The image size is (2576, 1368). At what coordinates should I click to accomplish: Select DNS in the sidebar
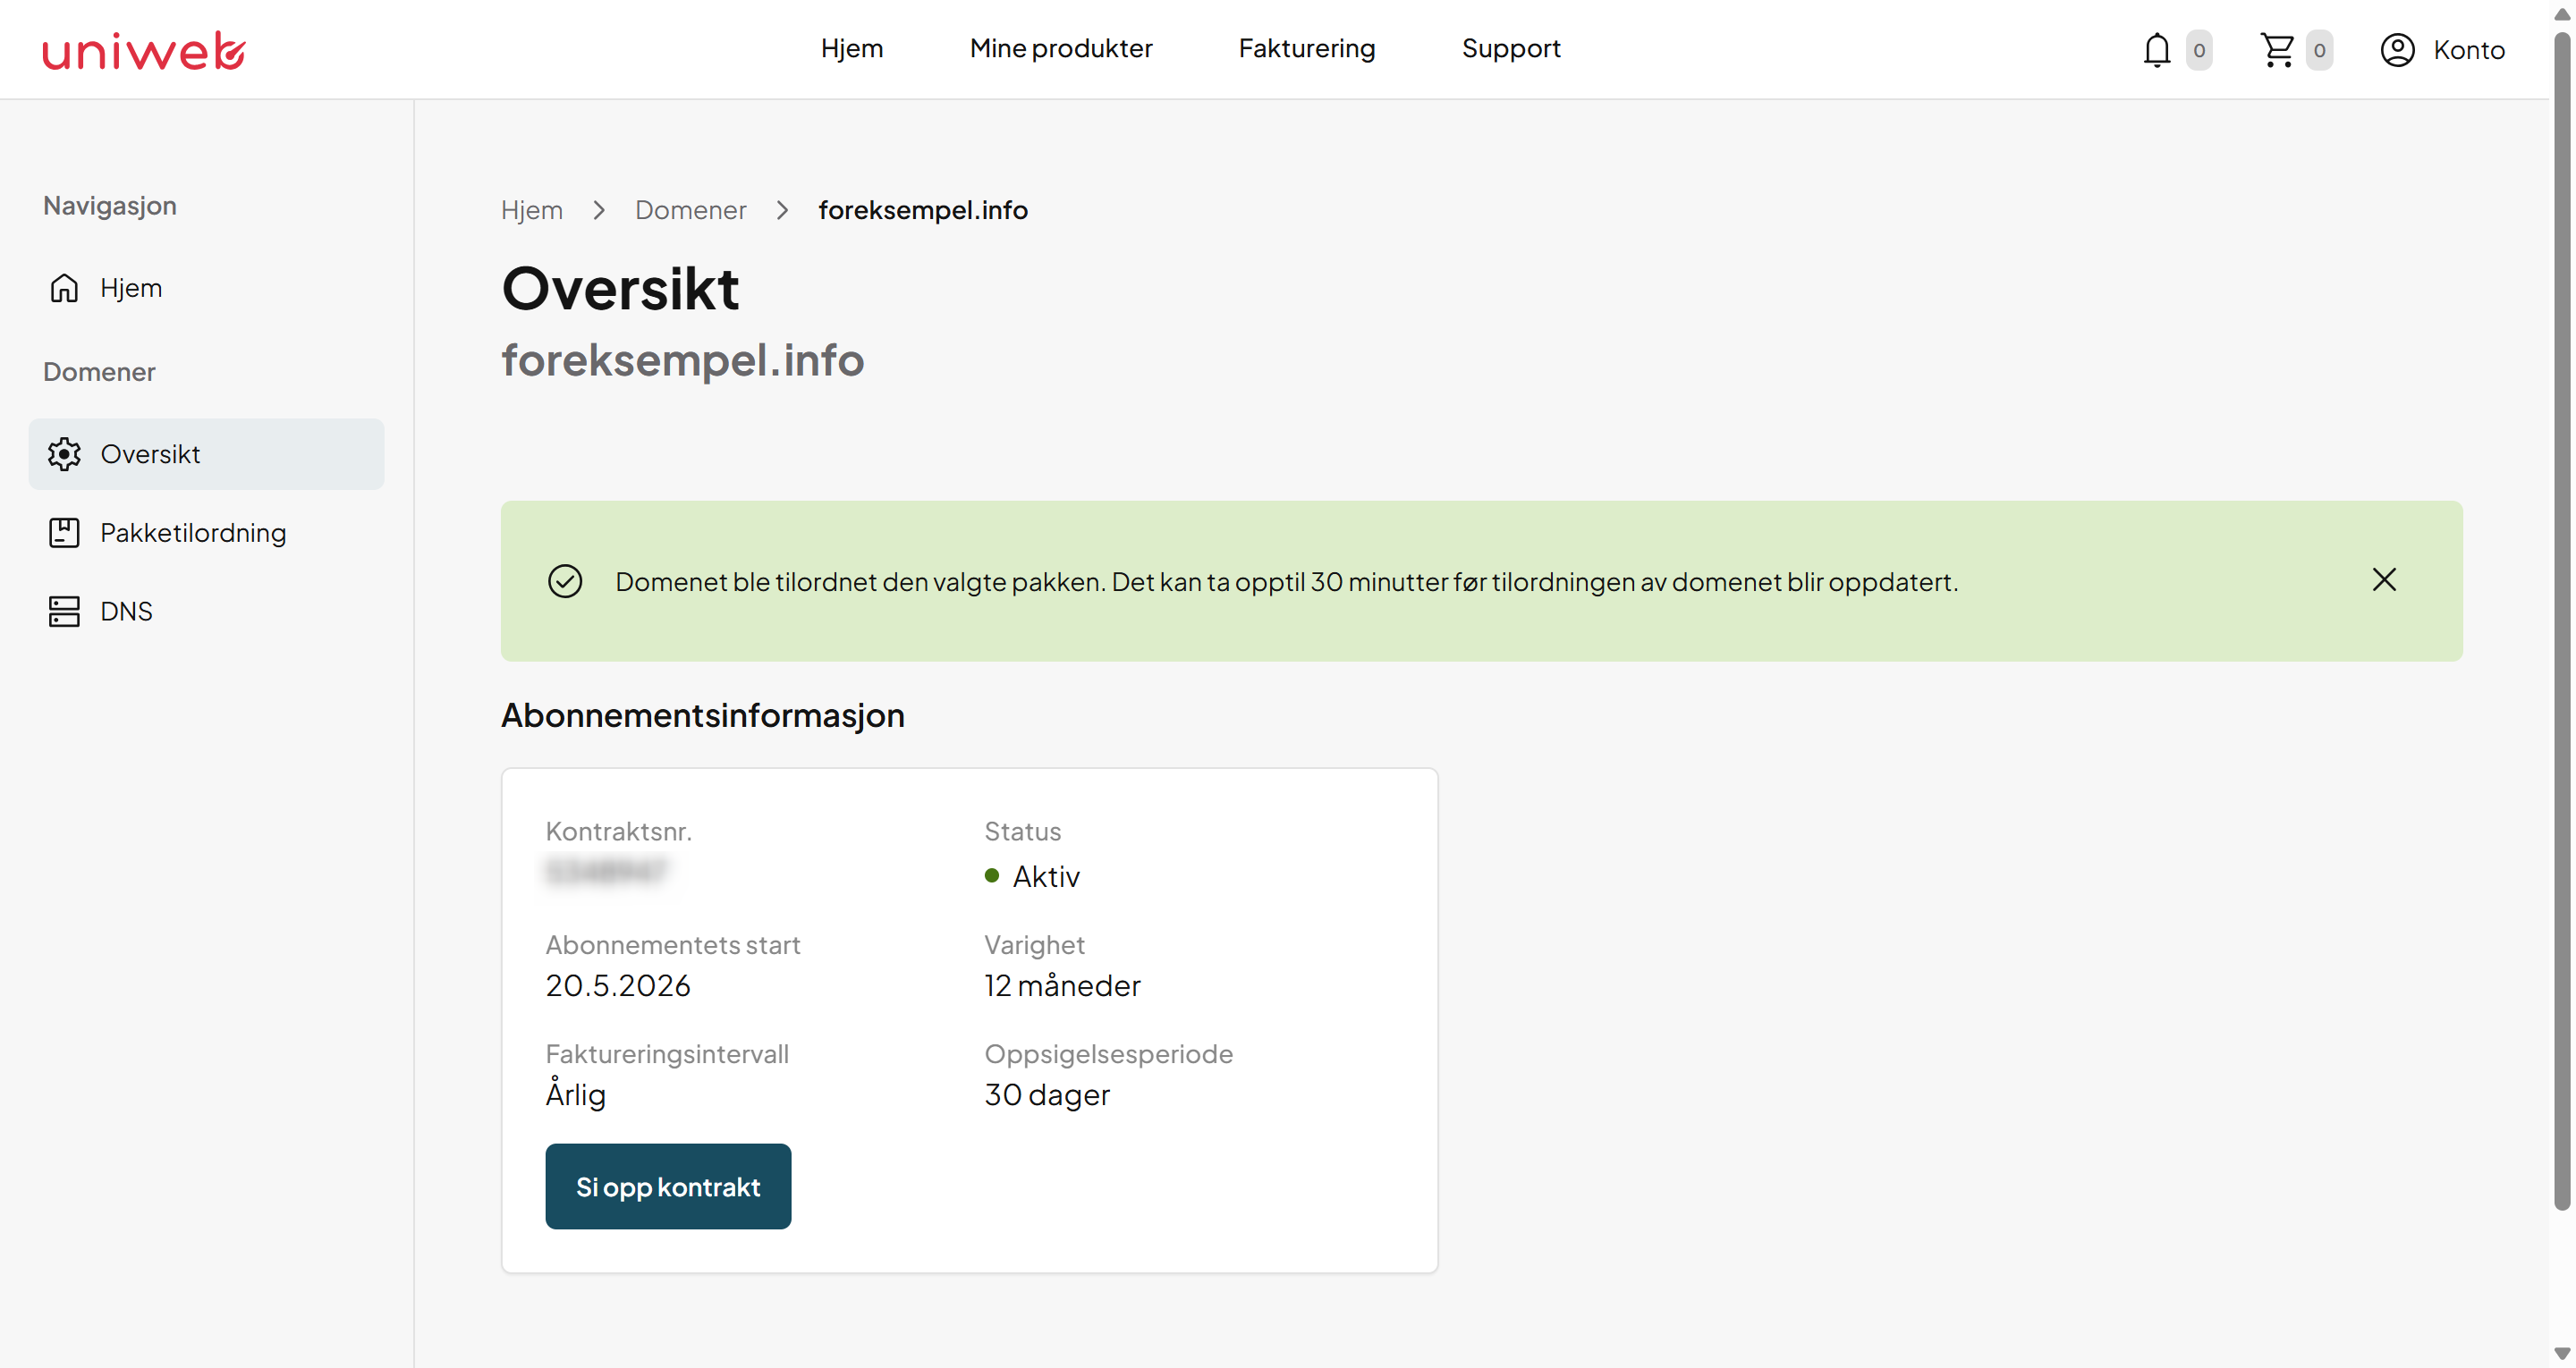pyautogui.click(x=206, y=611)
